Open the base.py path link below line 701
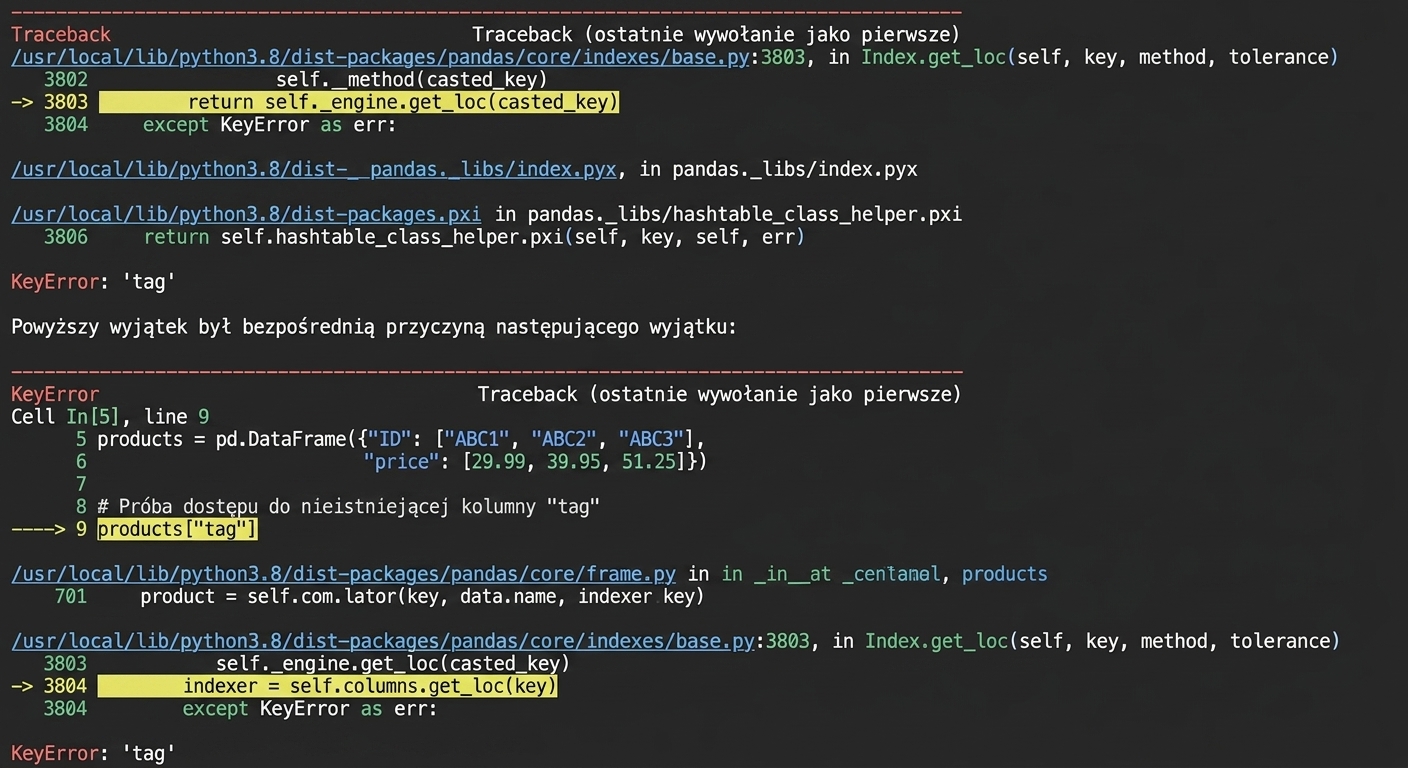Screen dimensions: 1408x768 (383, 641)
